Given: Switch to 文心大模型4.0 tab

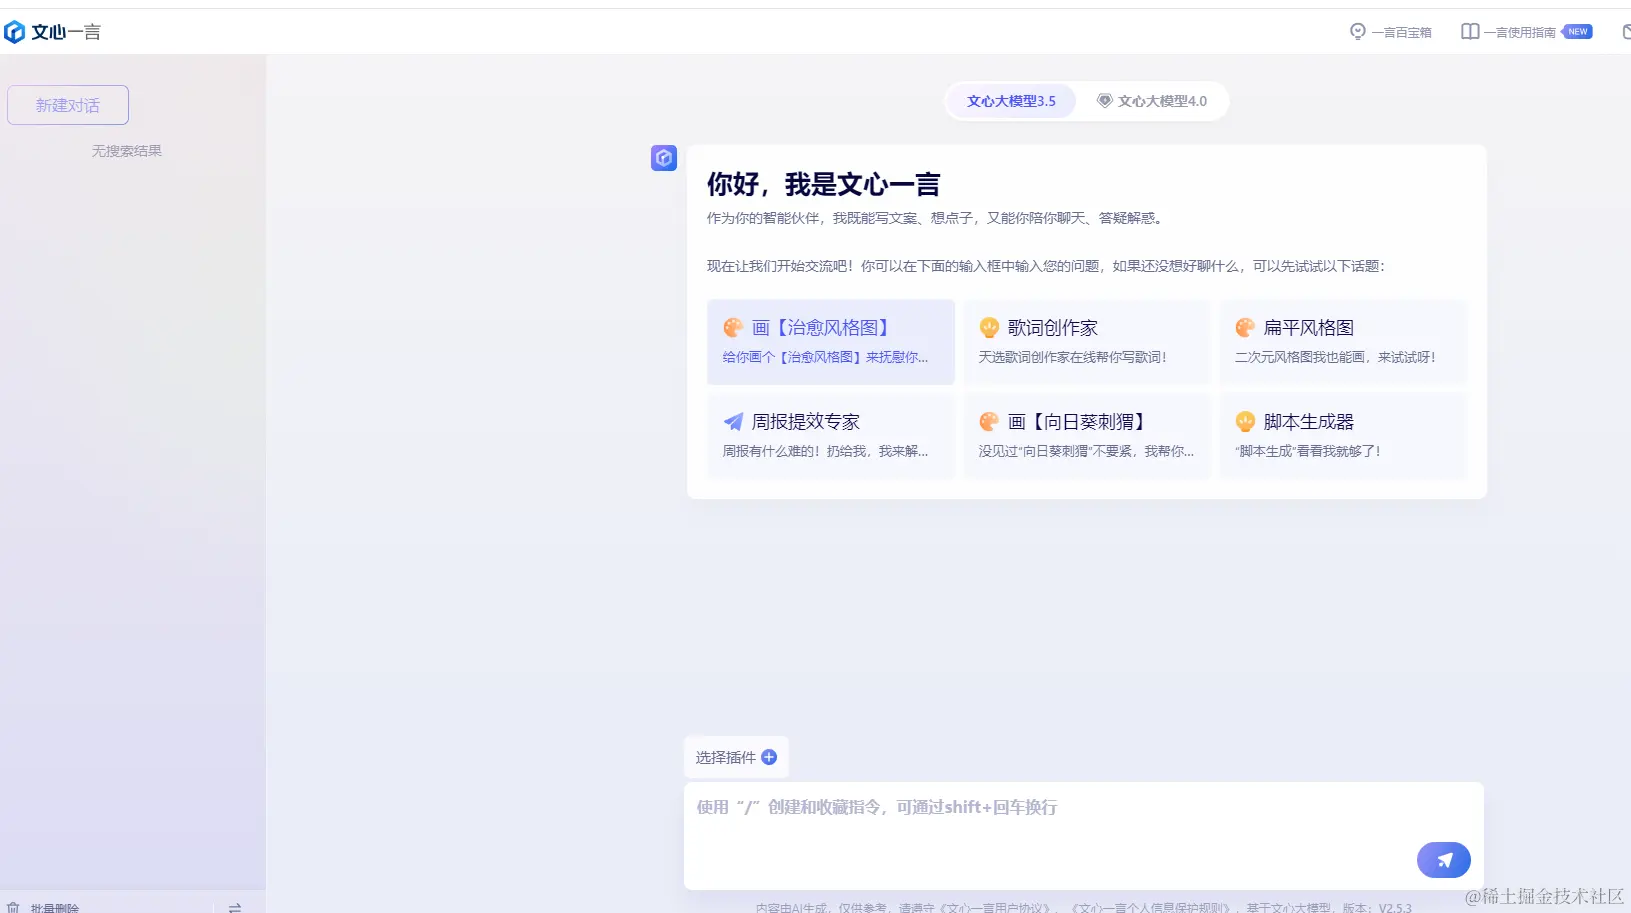Looking at the screenshot, I should click(x=1152, y=101).
